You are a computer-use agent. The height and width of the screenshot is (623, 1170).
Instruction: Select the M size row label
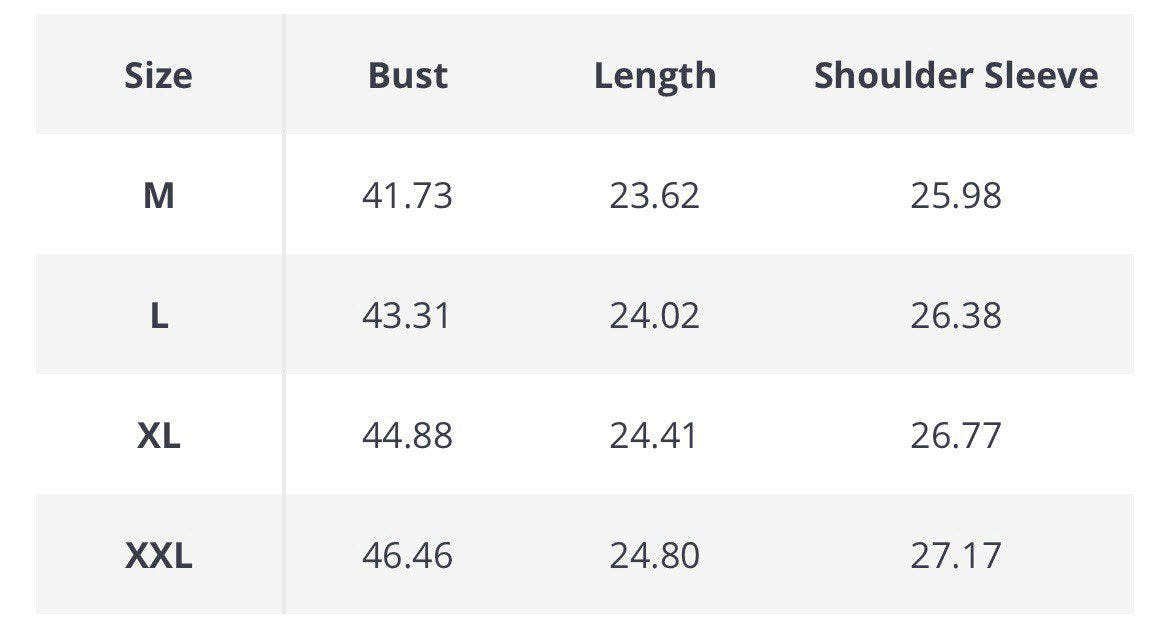(x=159, y=196)
